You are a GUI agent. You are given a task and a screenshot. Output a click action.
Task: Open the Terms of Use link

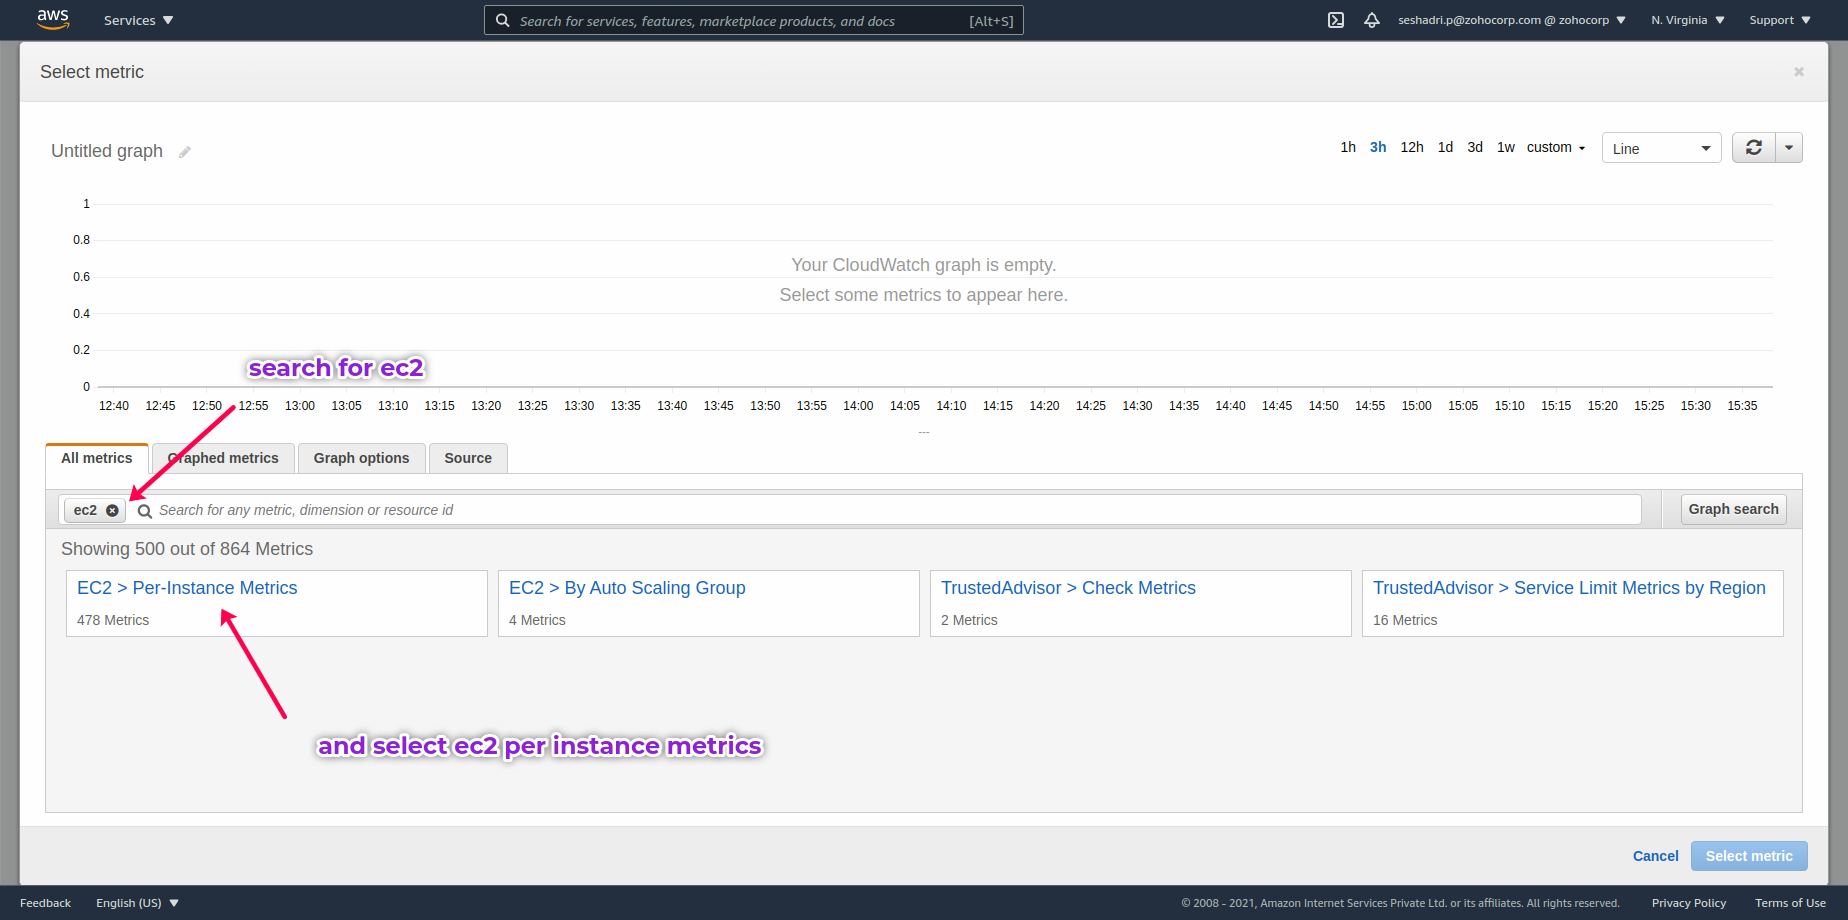1790,903
